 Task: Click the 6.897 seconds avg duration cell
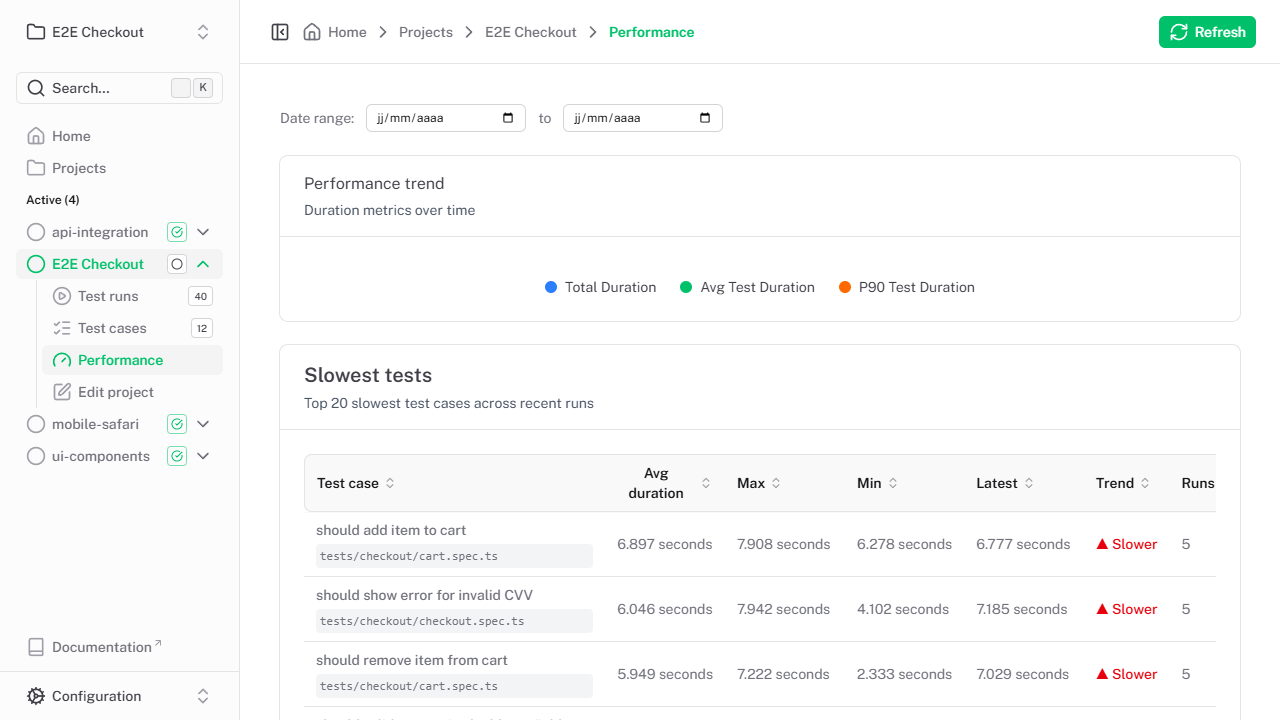(x=665, y=544)
